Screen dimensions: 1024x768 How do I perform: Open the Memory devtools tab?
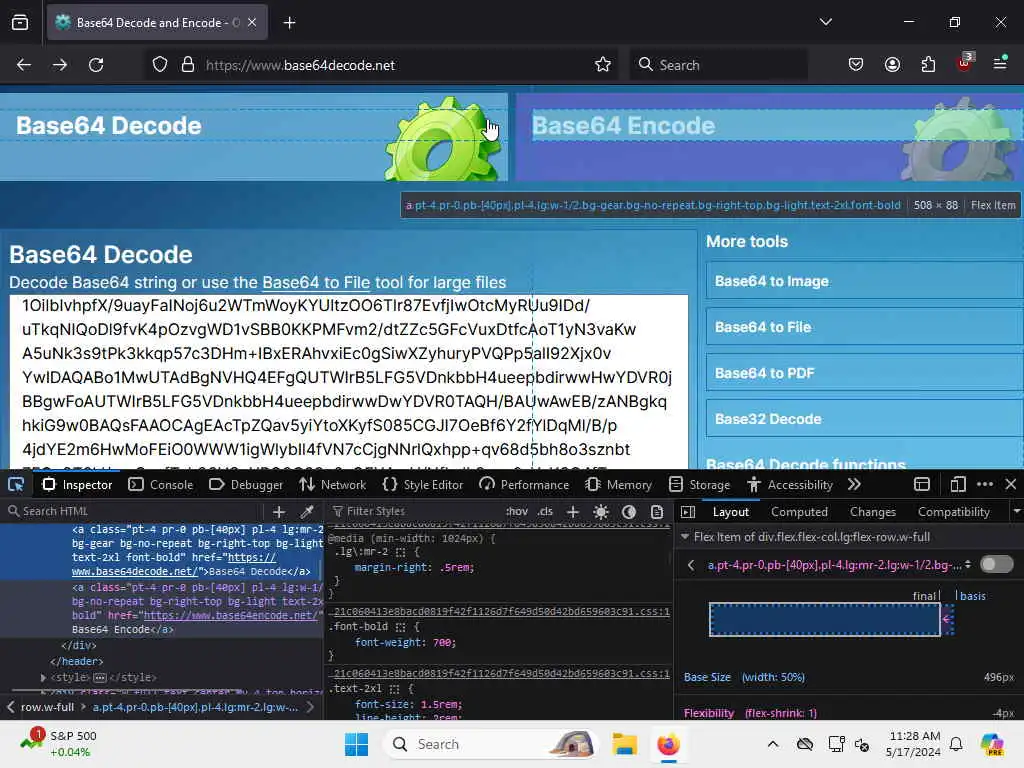pos(619,485)
